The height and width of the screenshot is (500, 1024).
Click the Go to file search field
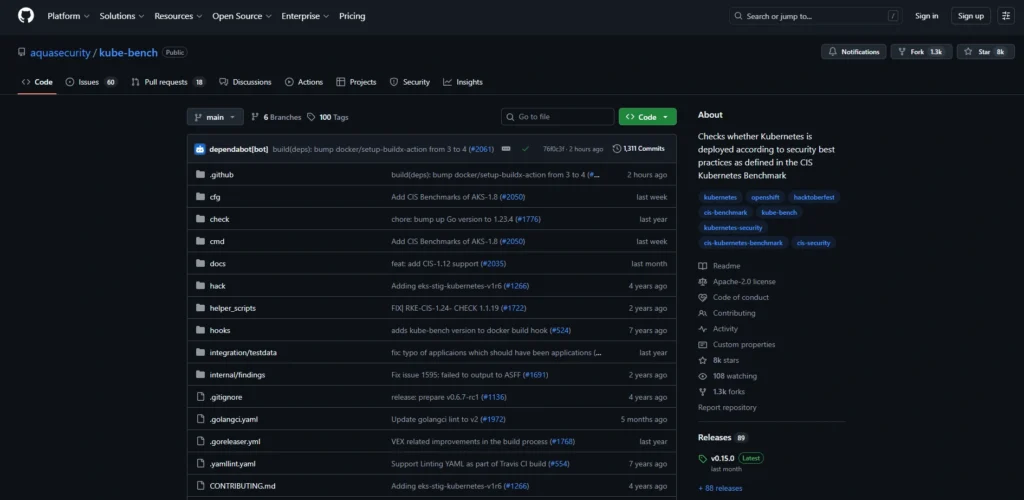[x=558, y=117]
